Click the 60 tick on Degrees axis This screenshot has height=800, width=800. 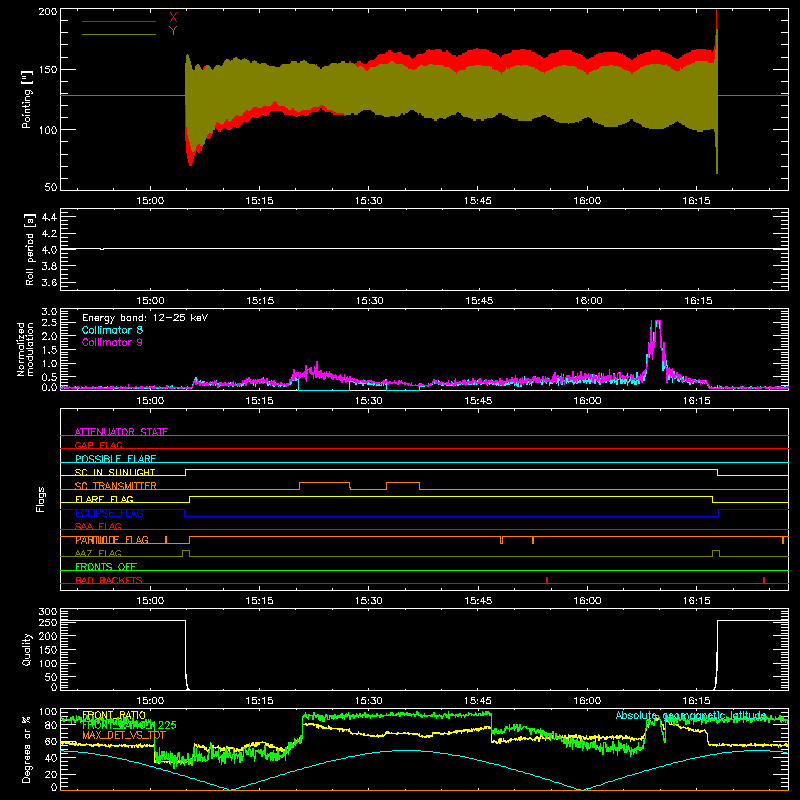click(x=51, y=741)
